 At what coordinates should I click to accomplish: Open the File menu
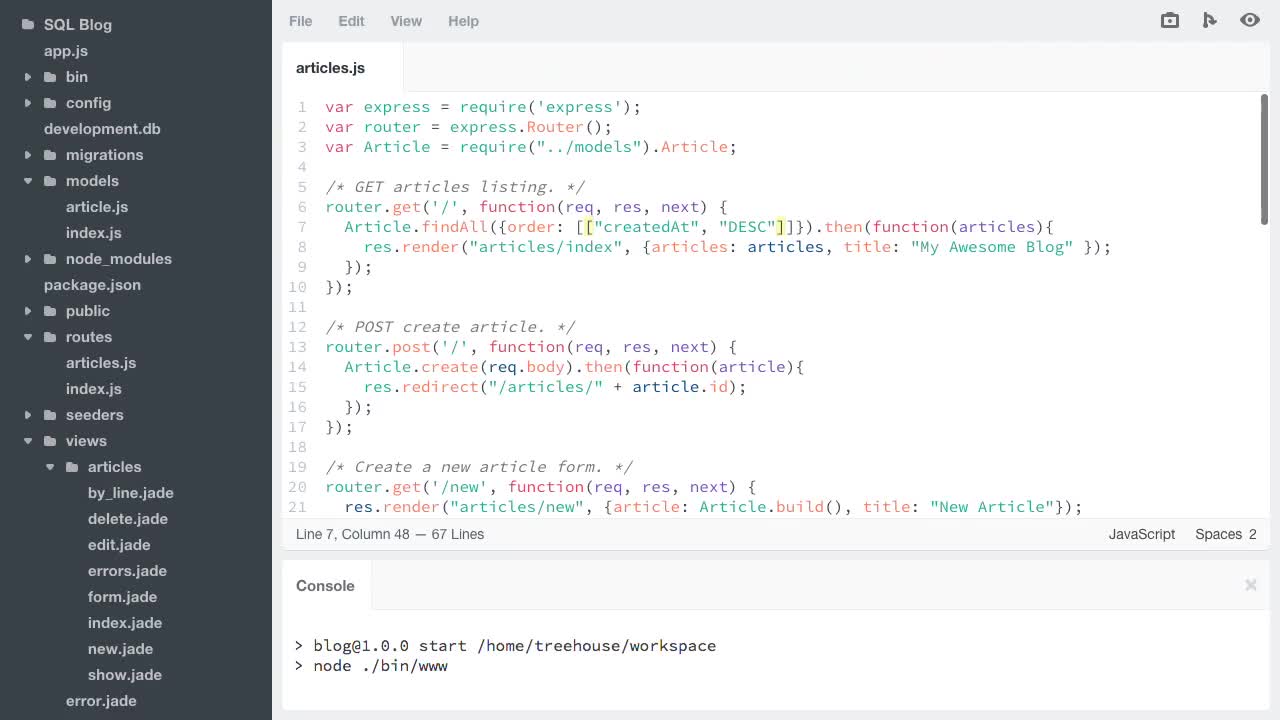point(300,21)
